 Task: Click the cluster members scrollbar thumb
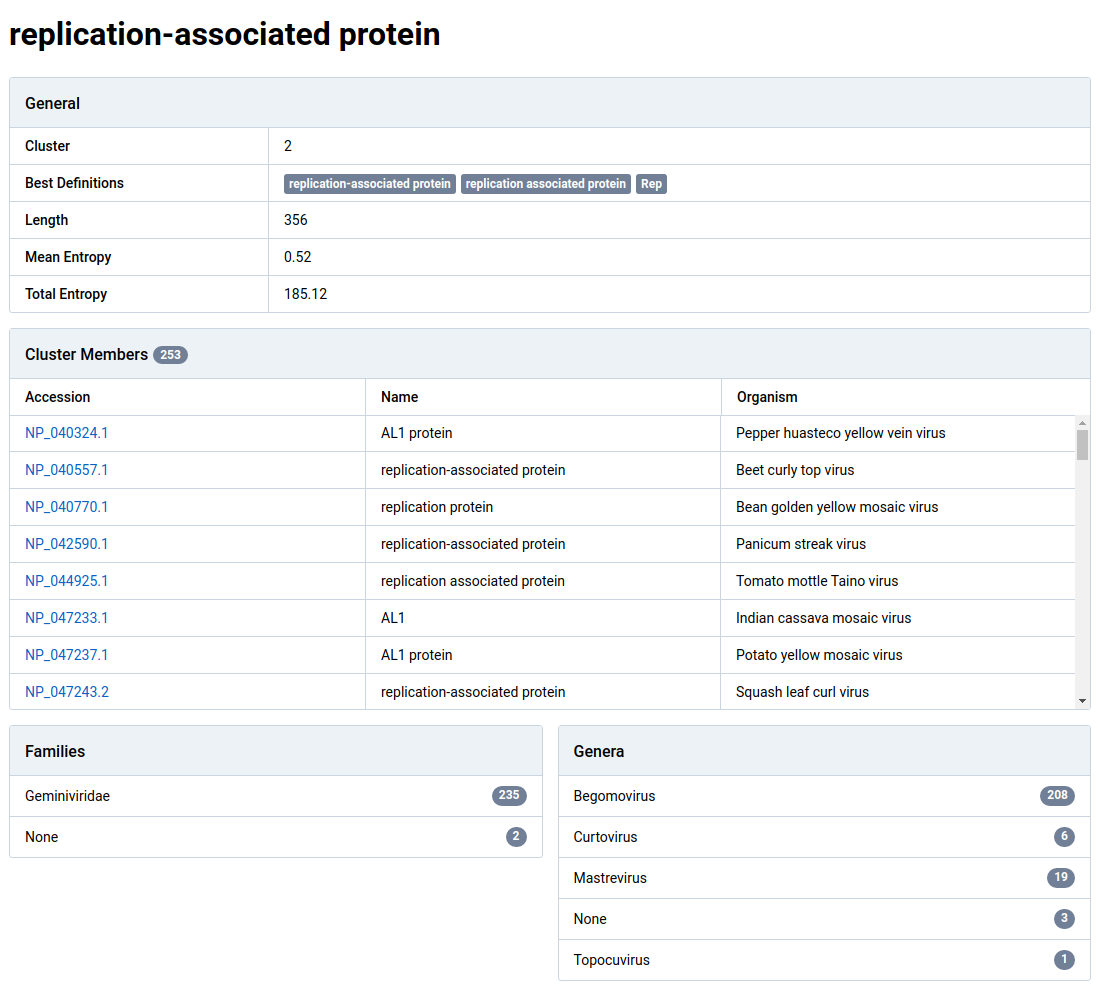pos(1082,444)
